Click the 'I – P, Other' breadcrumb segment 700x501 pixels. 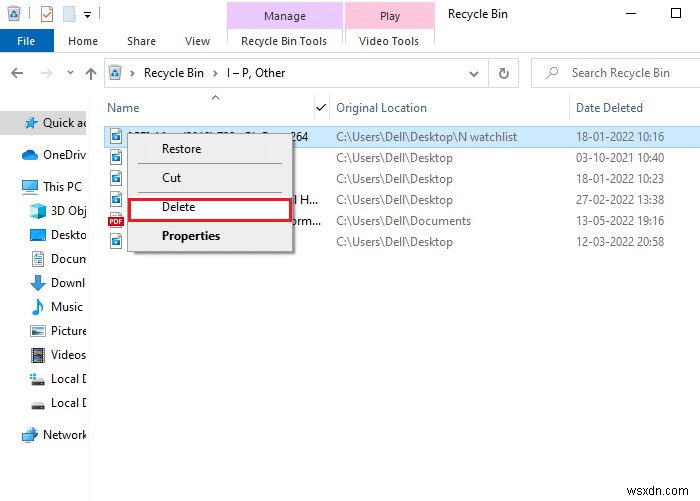[x=256, y=73]
